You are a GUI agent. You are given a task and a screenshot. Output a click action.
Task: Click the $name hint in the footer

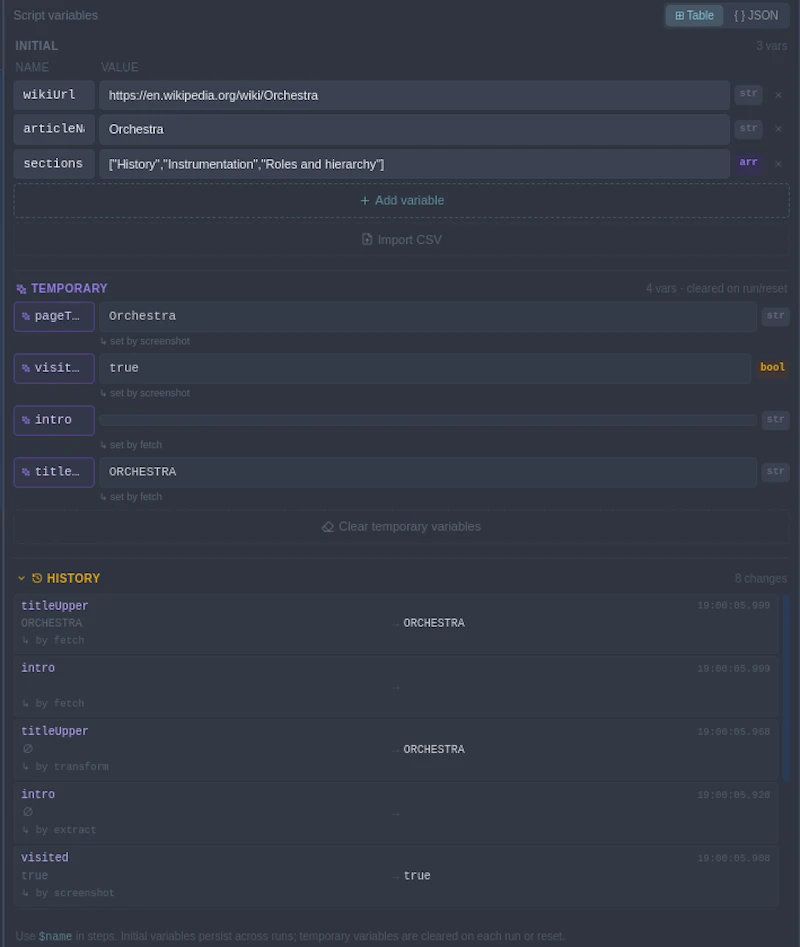click(55, 936)
